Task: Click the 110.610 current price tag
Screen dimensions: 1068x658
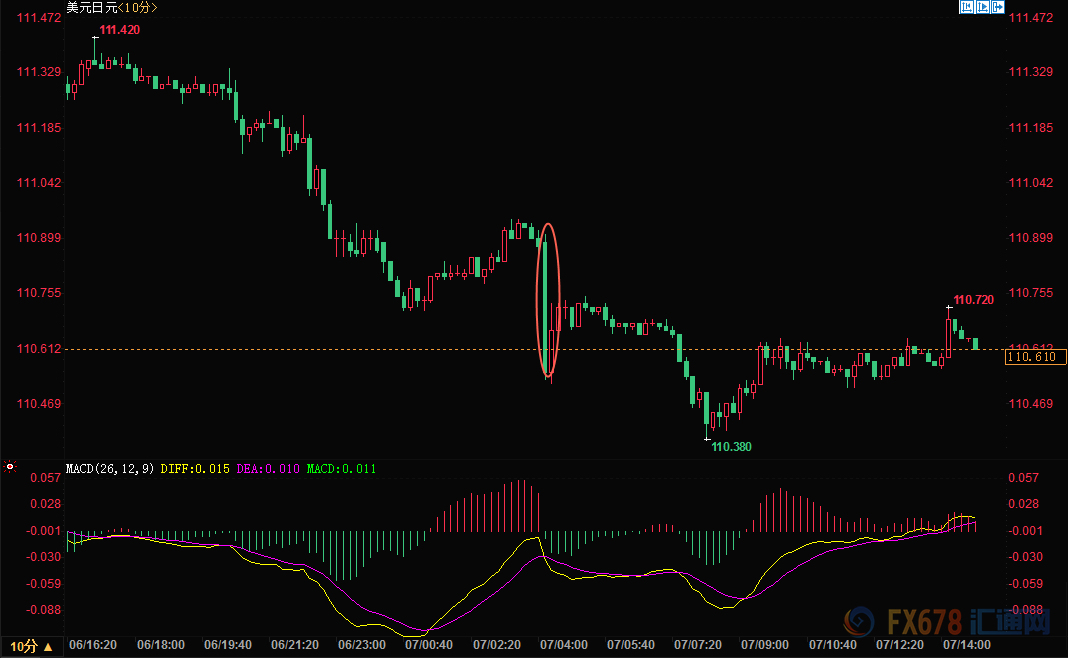Action: tap(1035, 357)
